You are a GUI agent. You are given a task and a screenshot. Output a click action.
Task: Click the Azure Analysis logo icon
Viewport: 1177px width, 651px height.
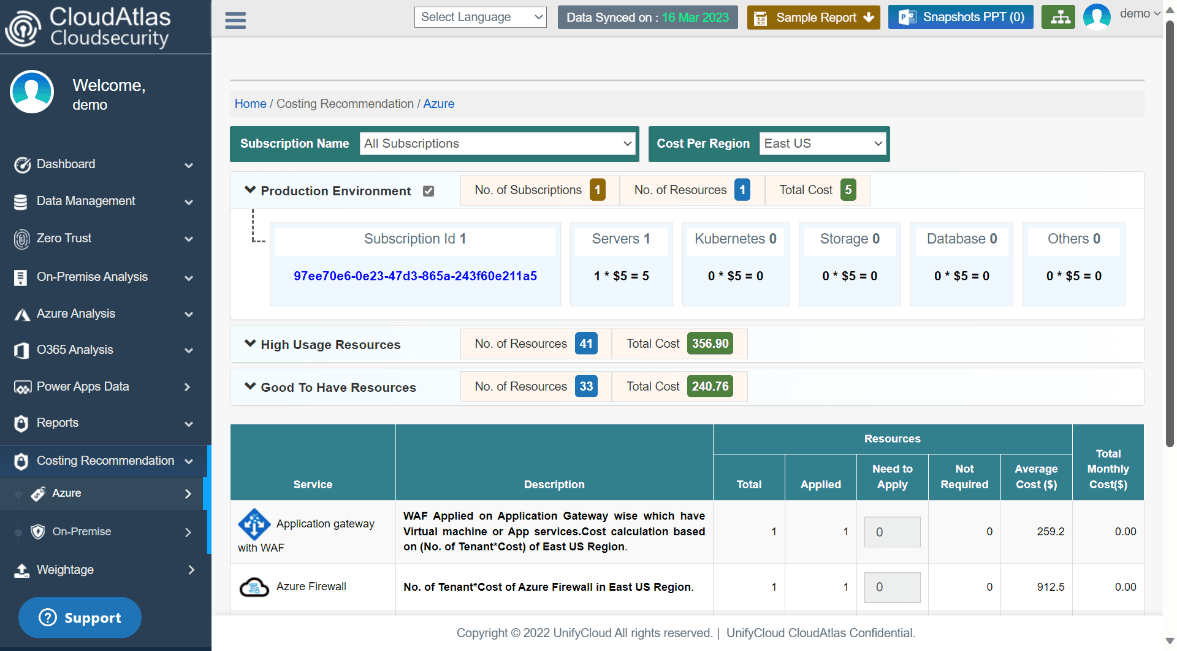22,315
